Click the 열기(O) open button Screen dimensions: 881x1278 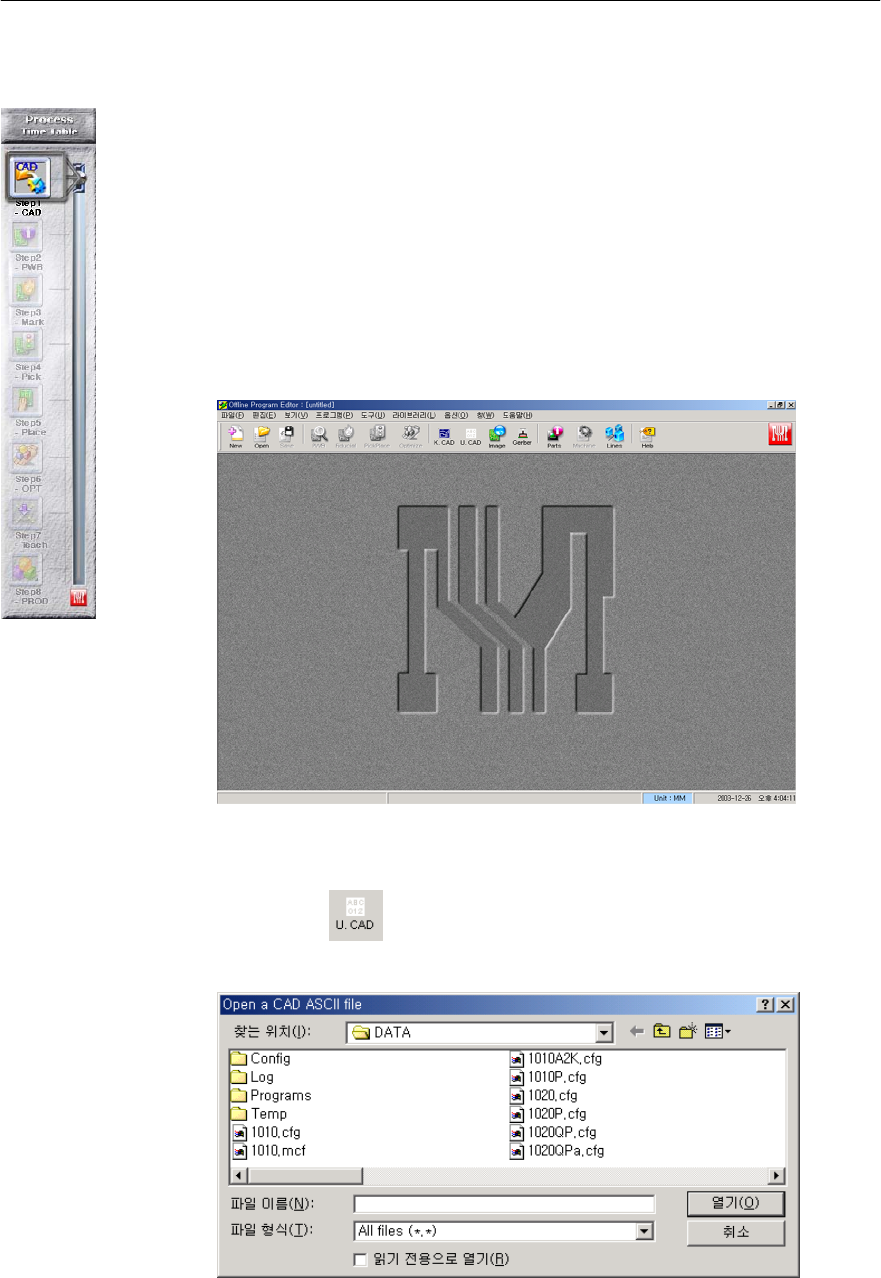point(736,1203)
